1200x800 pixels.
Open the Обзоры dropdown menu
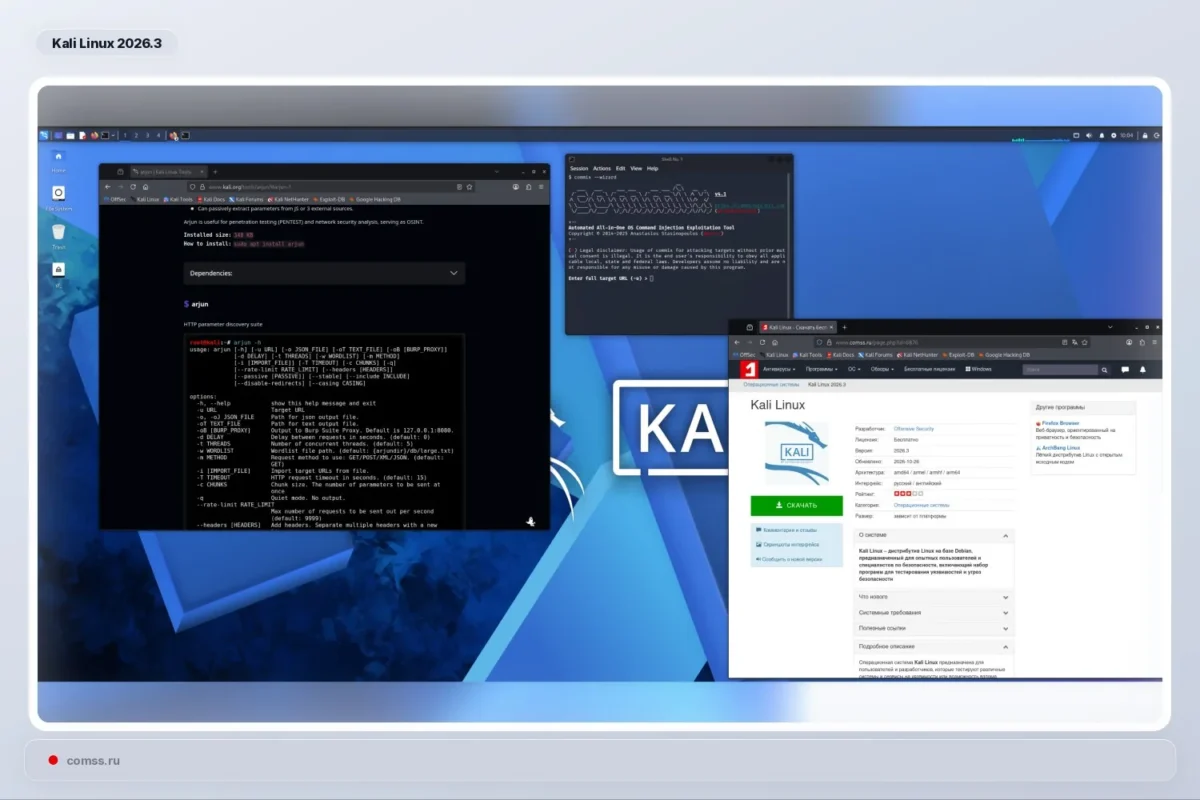click(882, 369)
